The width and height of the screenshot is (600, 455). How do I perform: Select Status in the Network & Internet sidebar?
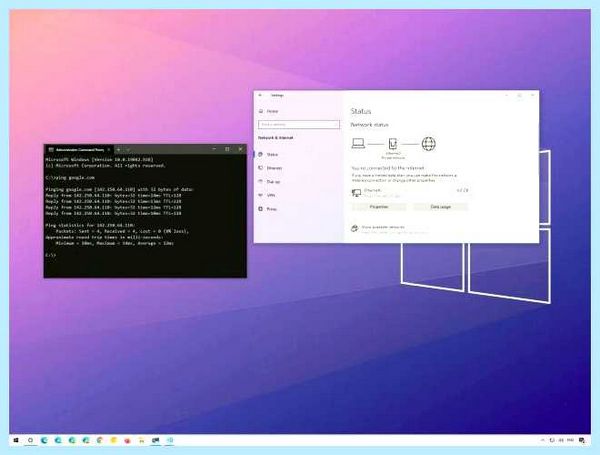(269, 155)
